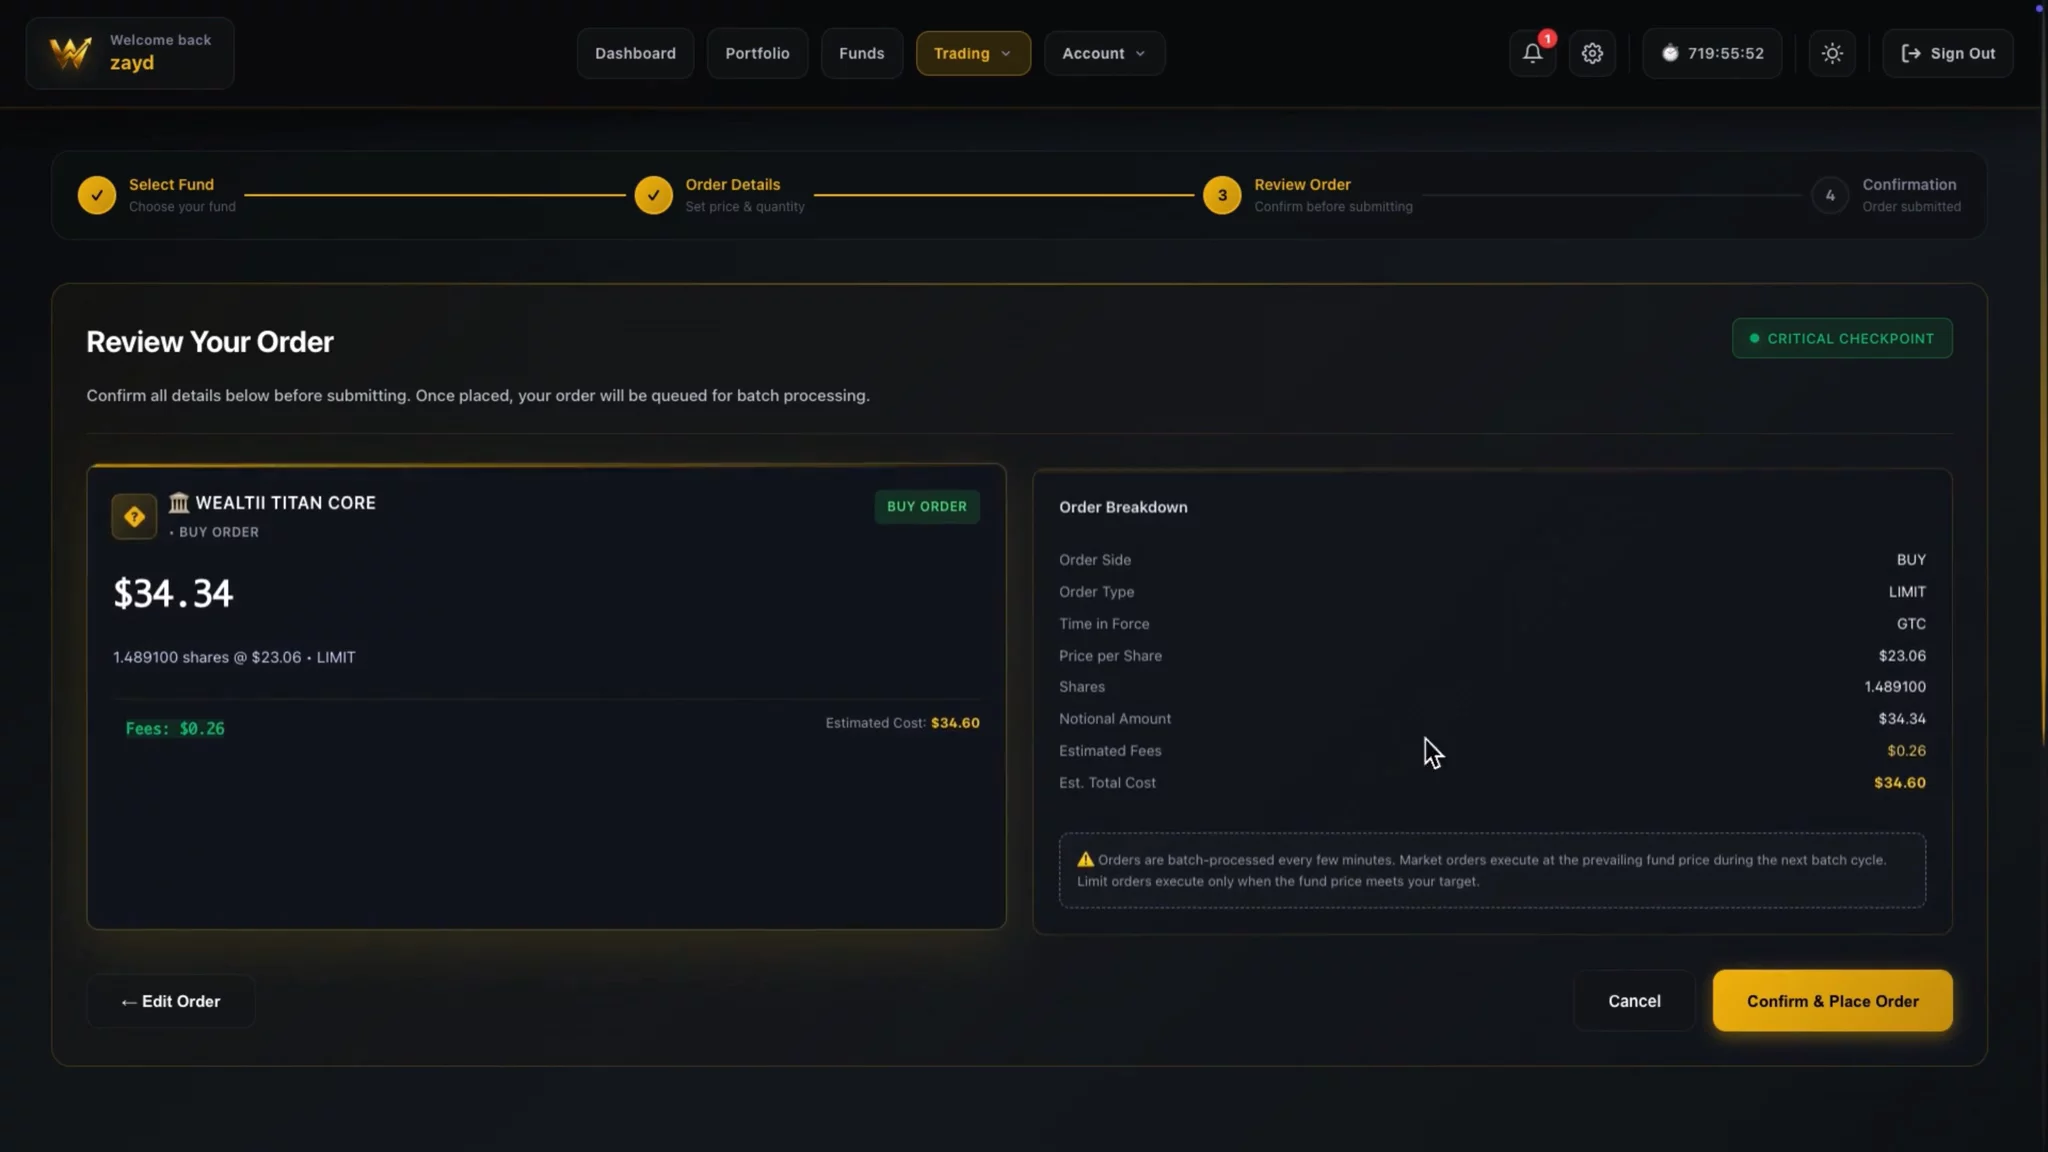Click the session timer 719:55:52
Screen dimensions: 2048x1152
(x=1712, y=53)
